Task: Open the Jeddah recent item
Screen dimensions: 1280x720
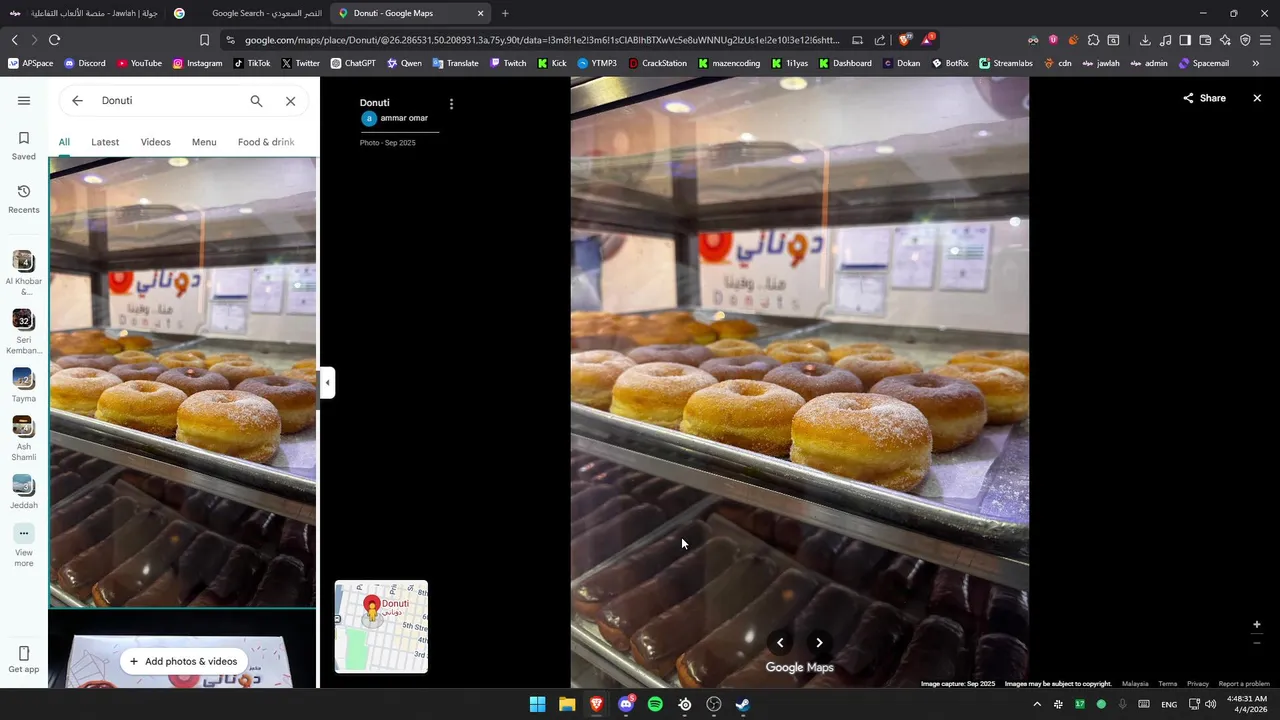Action: pyautogui.click(x=24, y=492)
